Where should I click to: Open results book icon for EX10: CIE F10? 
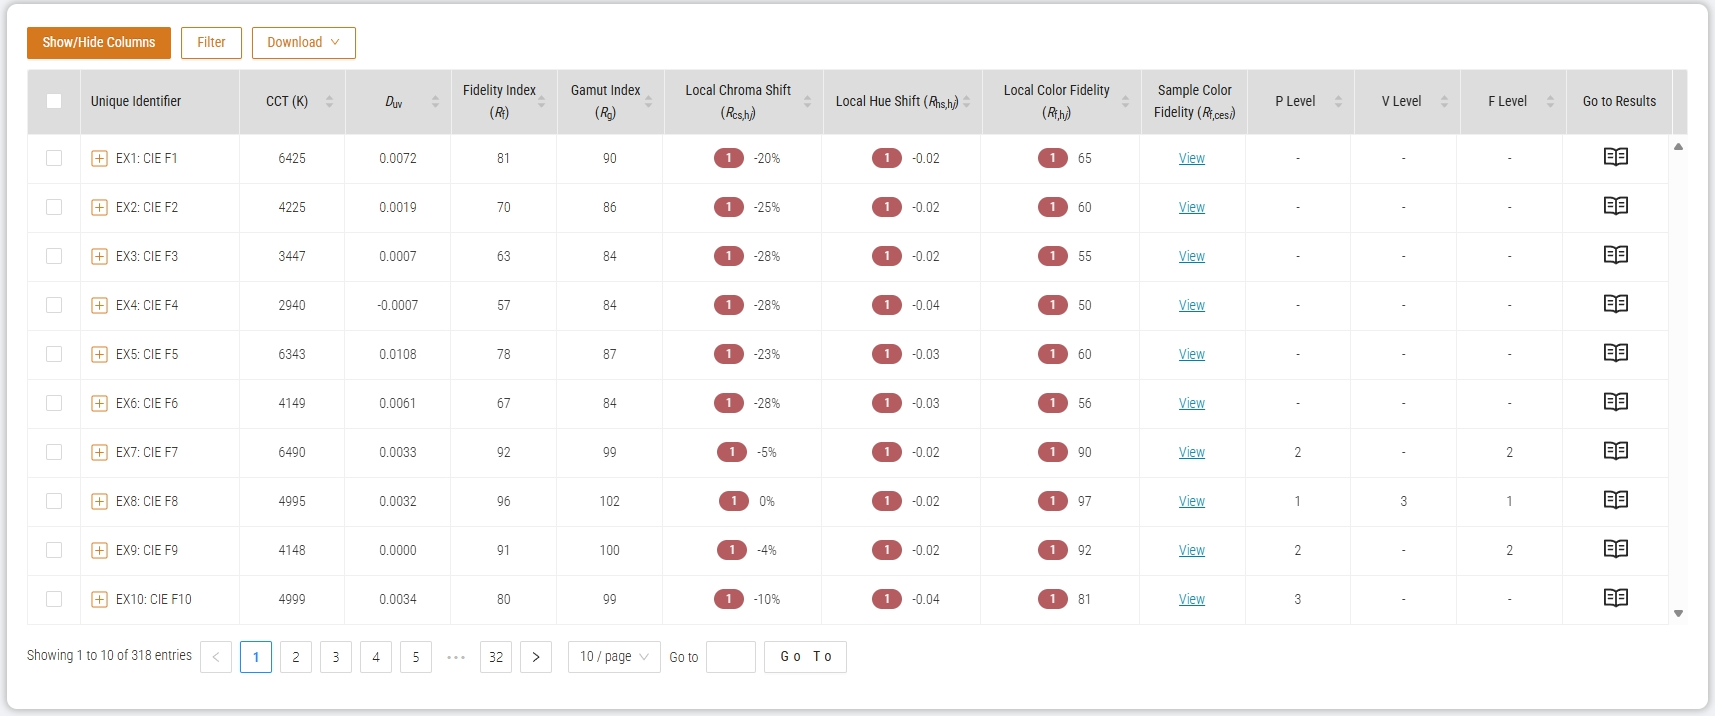pos(1615,598)
